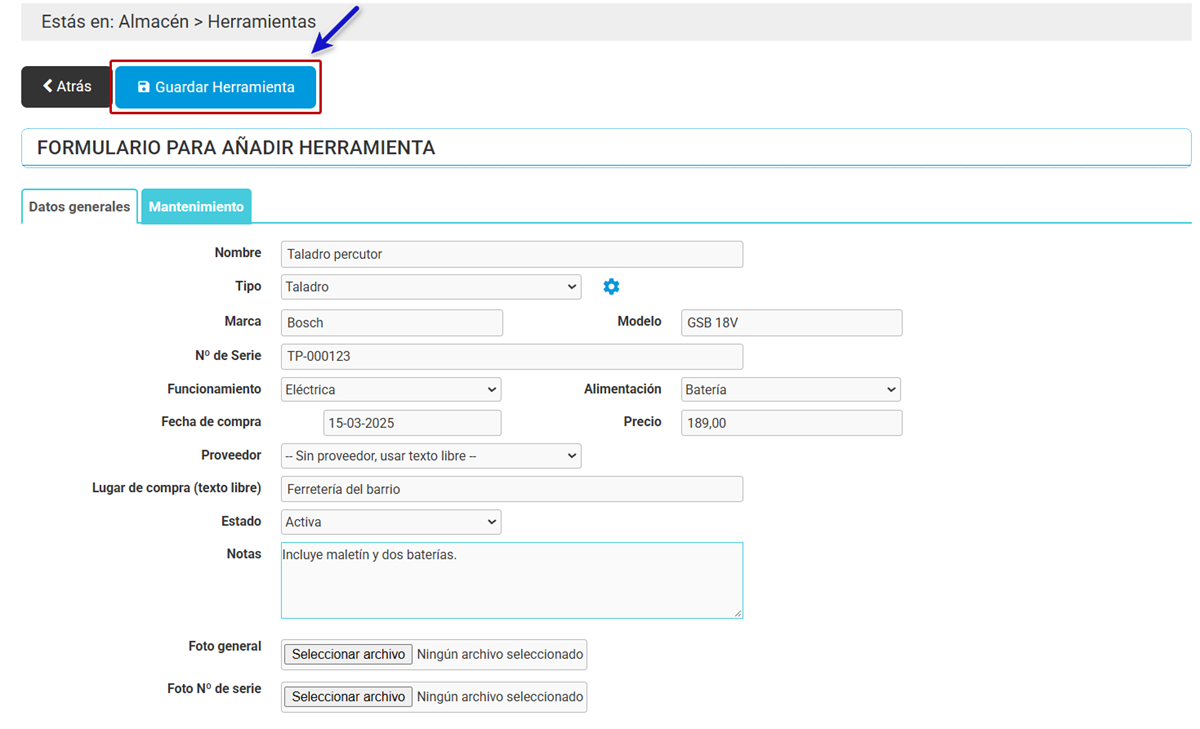Click the Funcionamiento label
Image resolution: width=1200 pixels, height=729 pixels.
pos(214,389)
